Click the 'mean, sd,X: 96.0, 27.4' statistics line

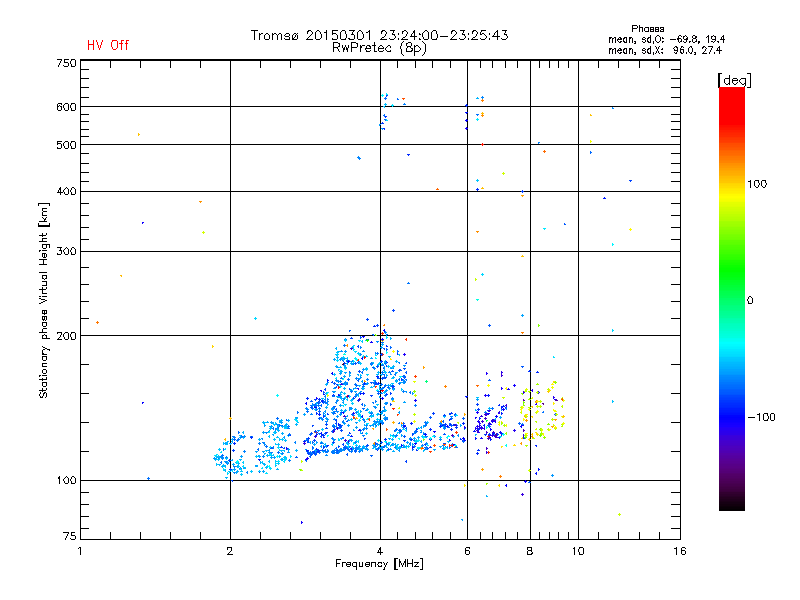click(x=665, y=50)
